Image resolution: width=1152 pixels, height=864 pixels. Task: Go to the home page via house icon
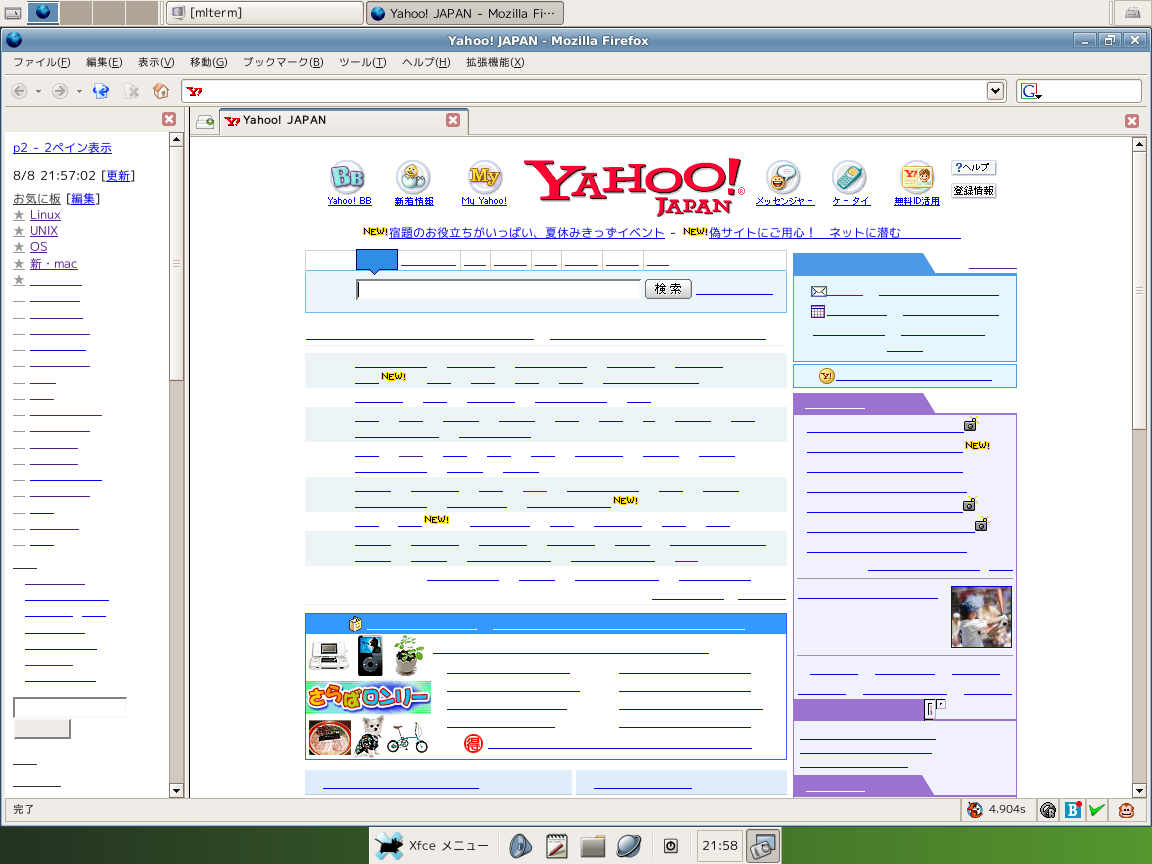click(x=161, y=91)
